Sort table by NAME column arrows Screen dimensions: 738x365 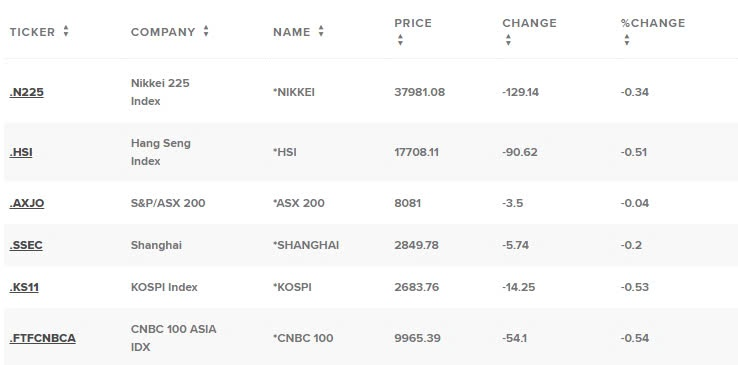(321, 32)
